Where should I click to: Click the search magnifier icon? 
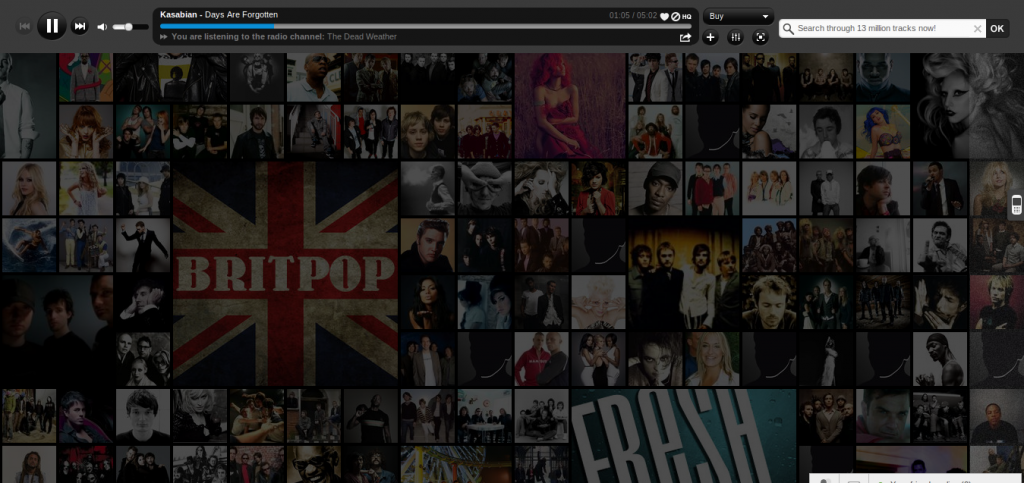pos(788,29)
